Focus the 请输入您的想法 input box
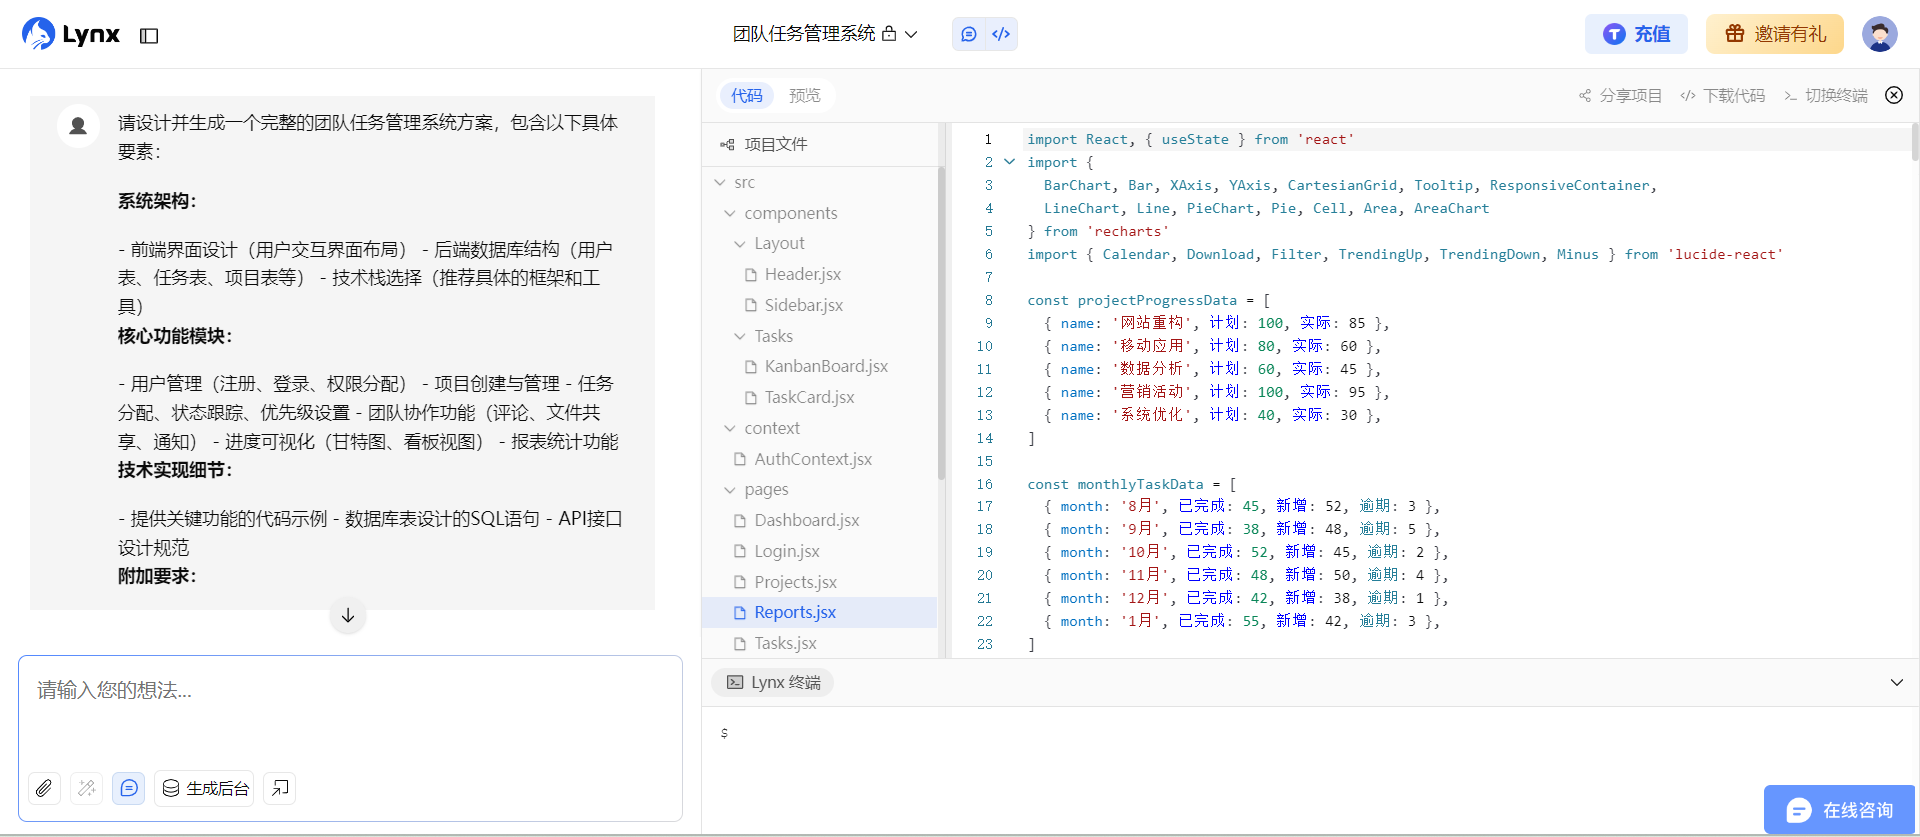This screenshot has height=837, width=1920. [350, 710]
